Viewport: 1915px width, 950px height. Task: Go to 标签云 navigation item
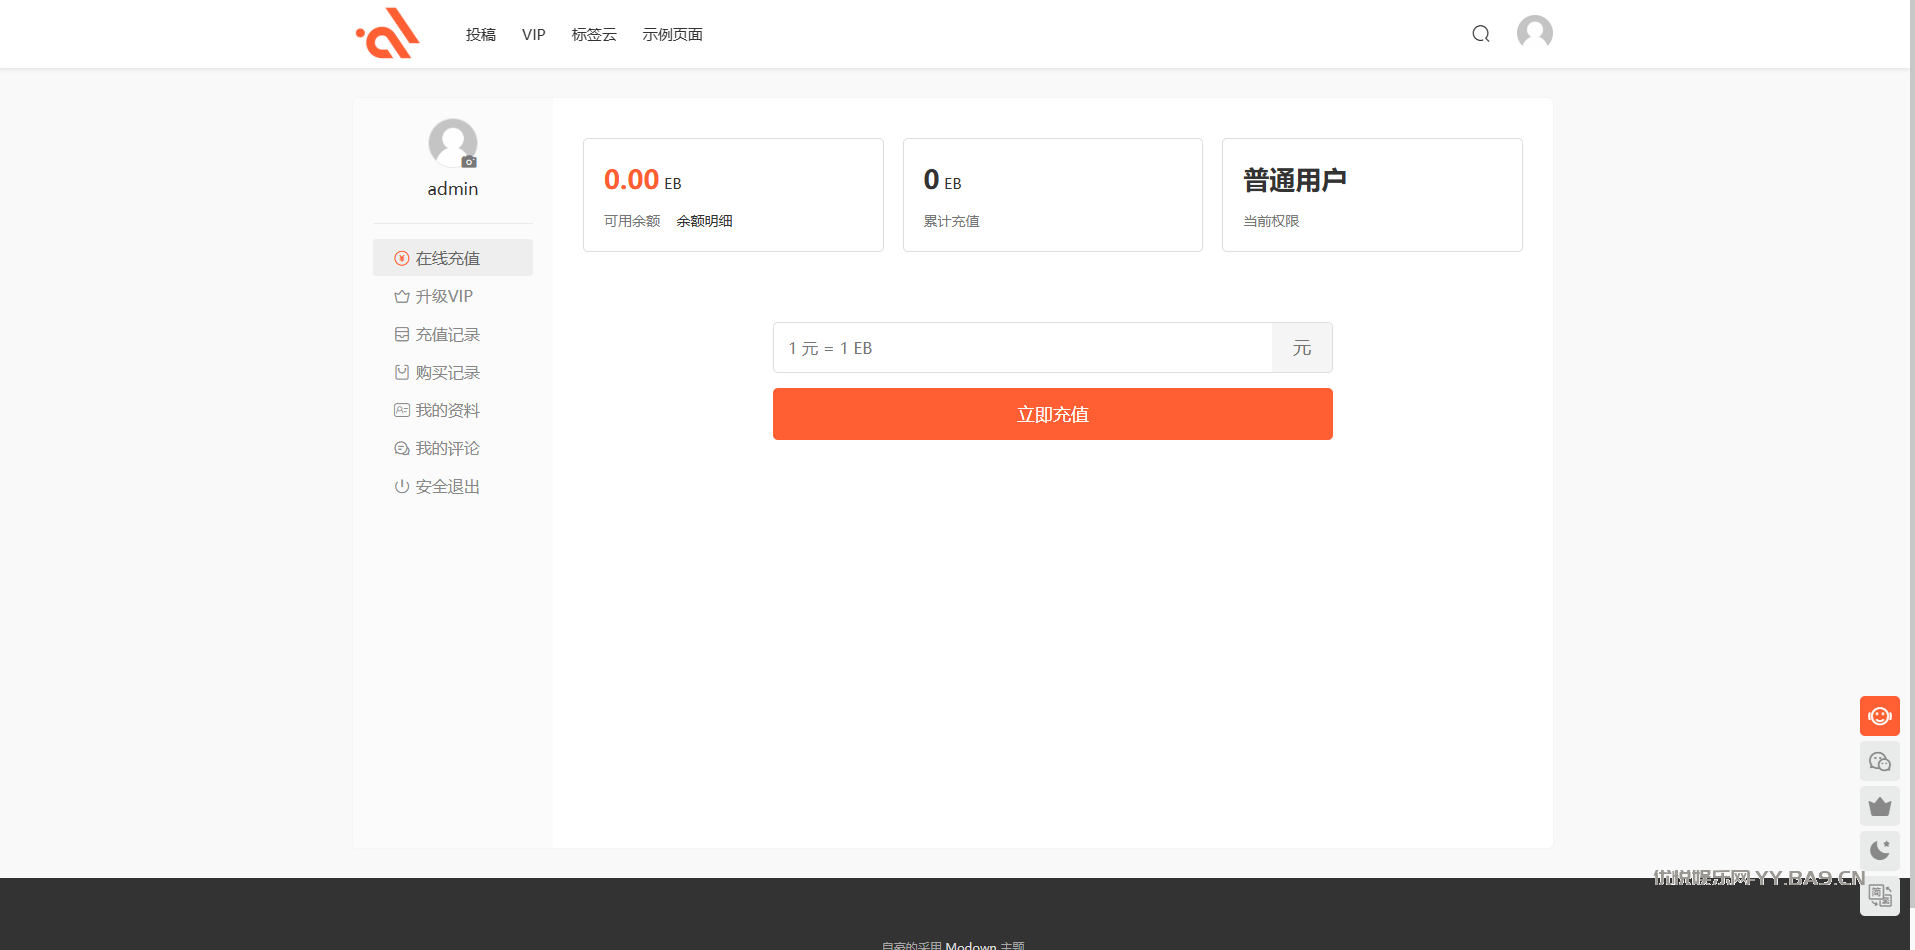click(594, 35)
